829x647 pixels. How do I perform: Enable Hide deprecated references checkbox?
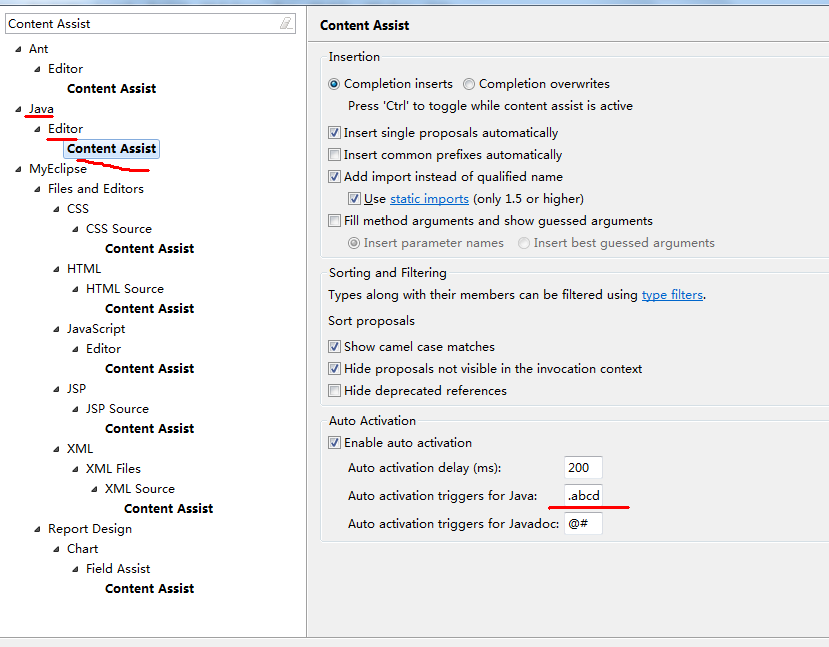335,391
